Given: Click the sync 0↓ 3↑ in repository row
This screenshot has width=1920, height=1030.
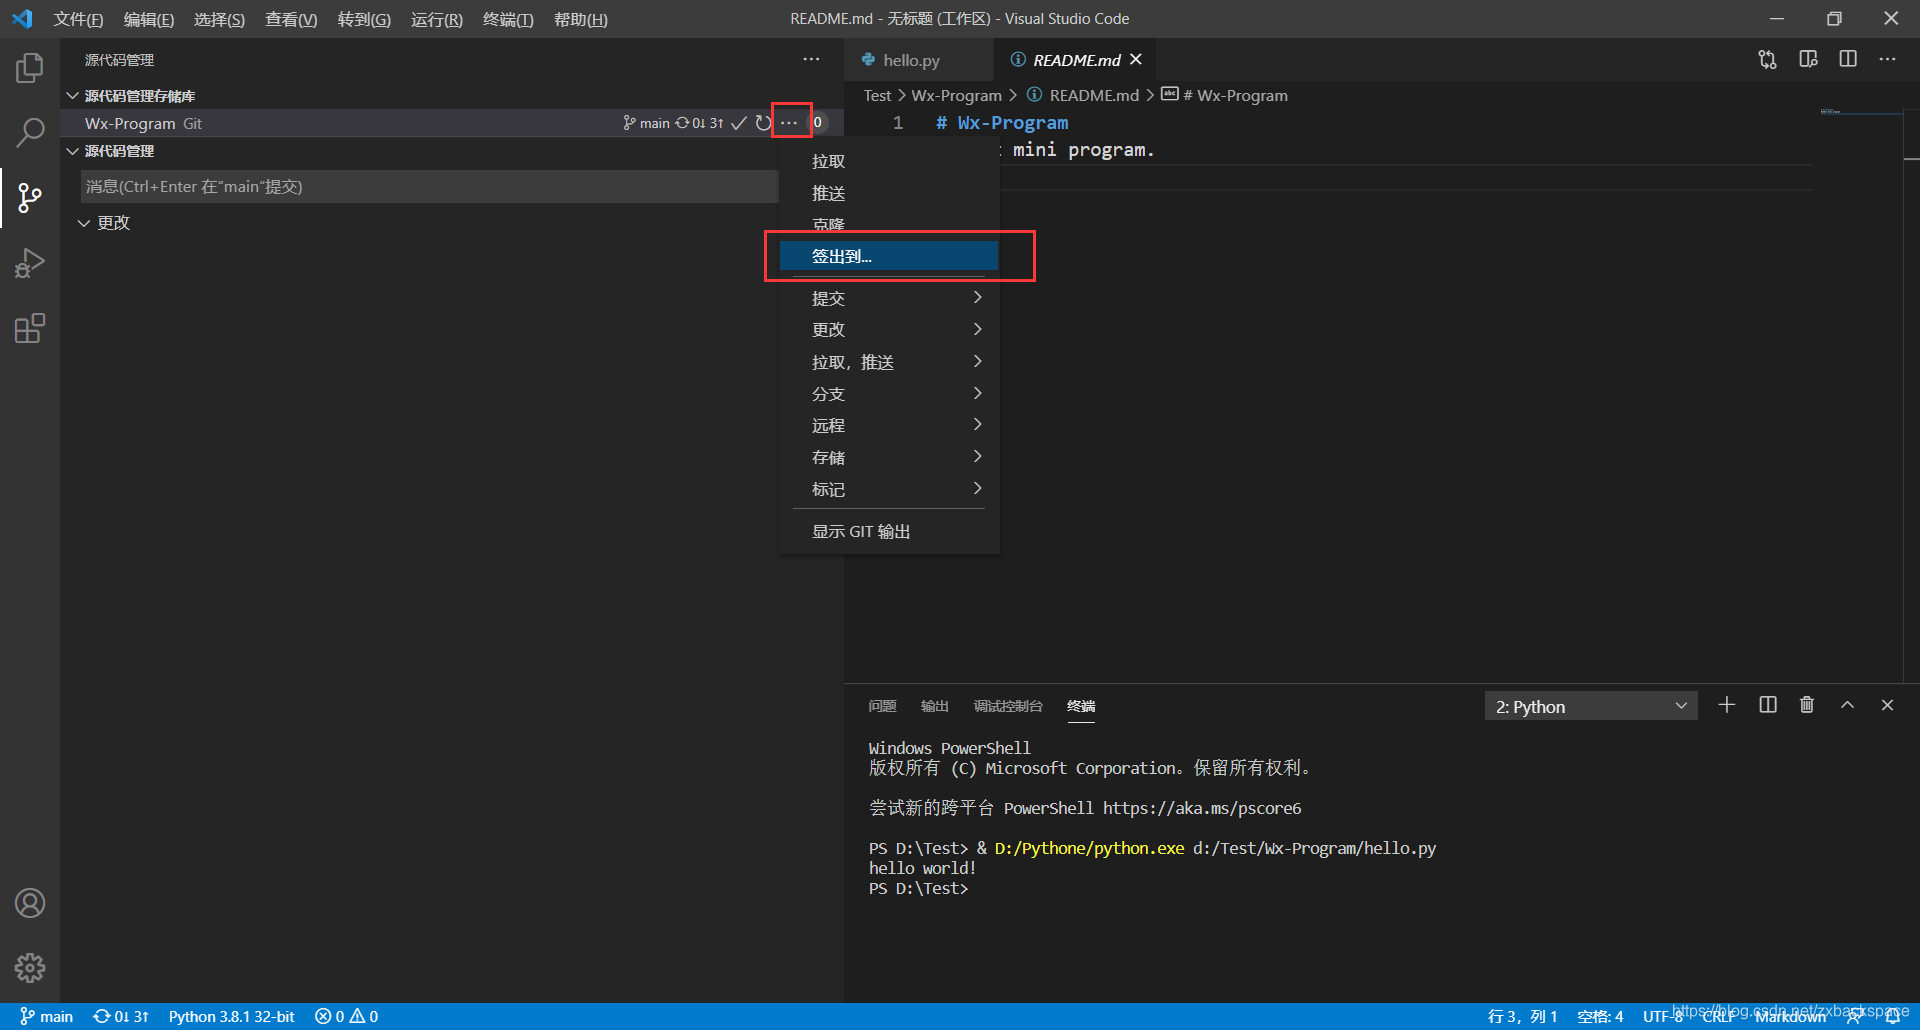Looking at the screenshot, I should (699, 123).
